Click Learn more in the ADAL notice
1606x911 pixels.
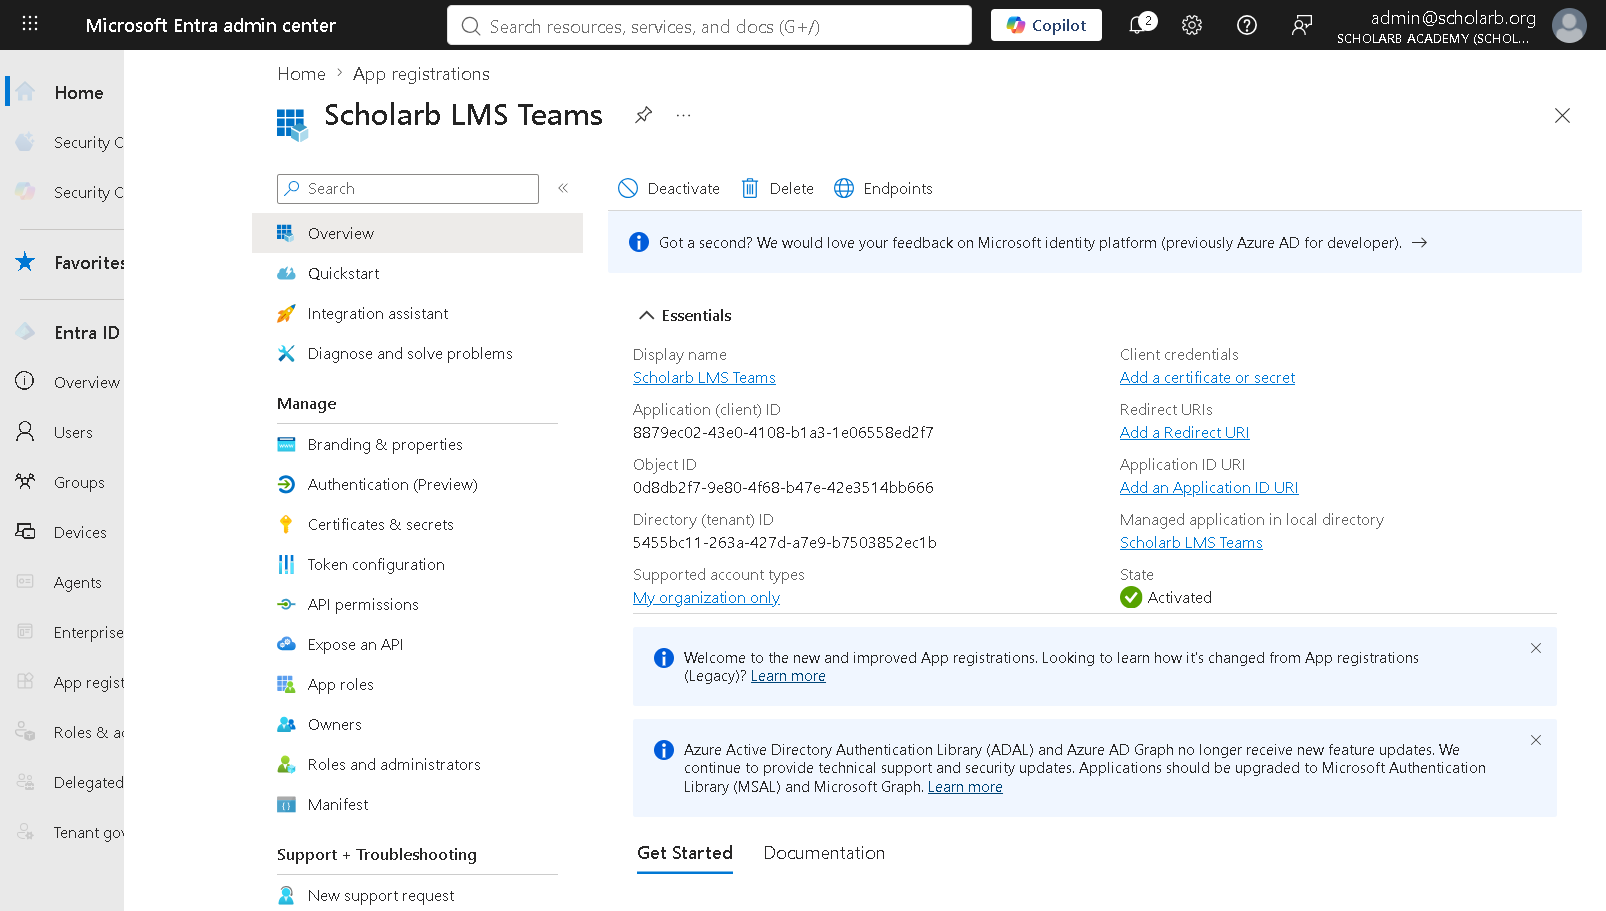[x=965, y=787]
